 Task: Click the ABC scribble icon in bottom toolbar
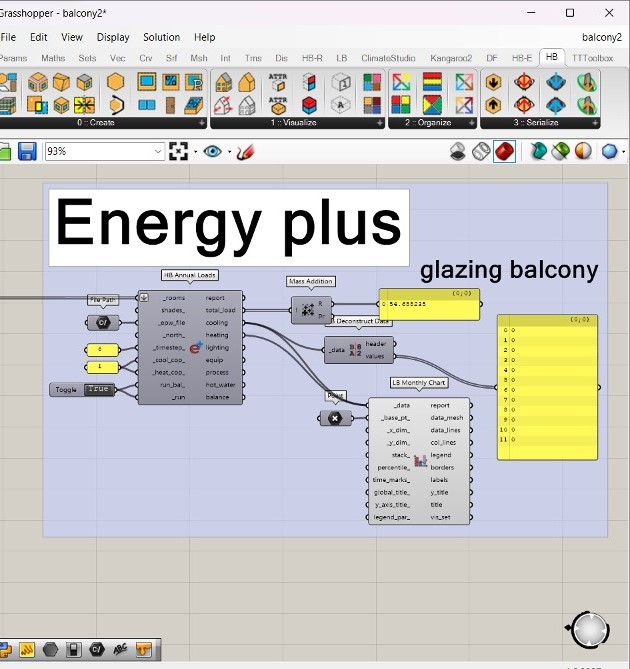pos(120,650)
